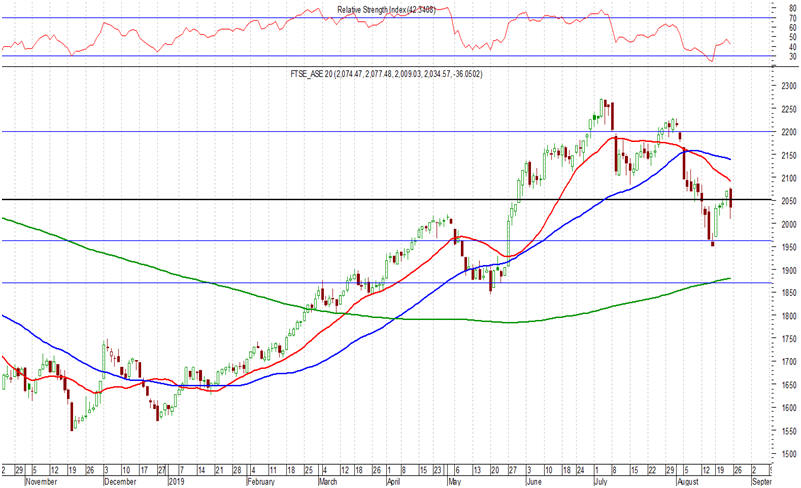Select the 2250 price axis label
The width and height of the screenshot is (801, 488).
pos(789,109)
